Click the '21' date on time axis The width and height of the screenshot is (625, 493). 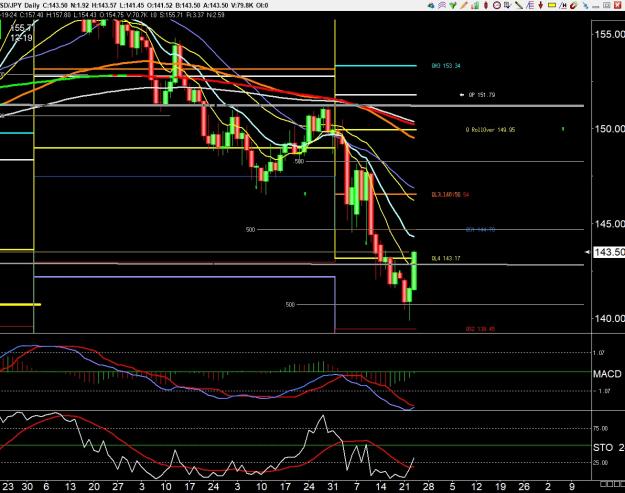(404, 487)
